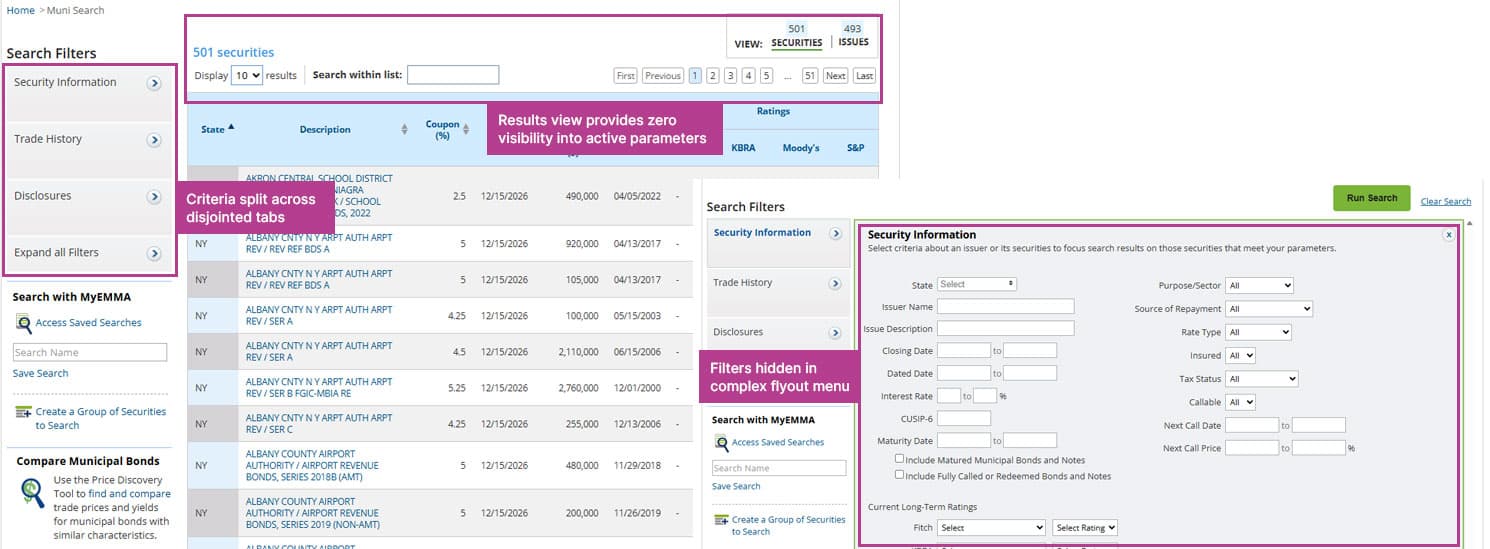This screenshot has height=549, width=1490.
Task: Click the 501 securities heading text
Action: (x=233, y=53)
